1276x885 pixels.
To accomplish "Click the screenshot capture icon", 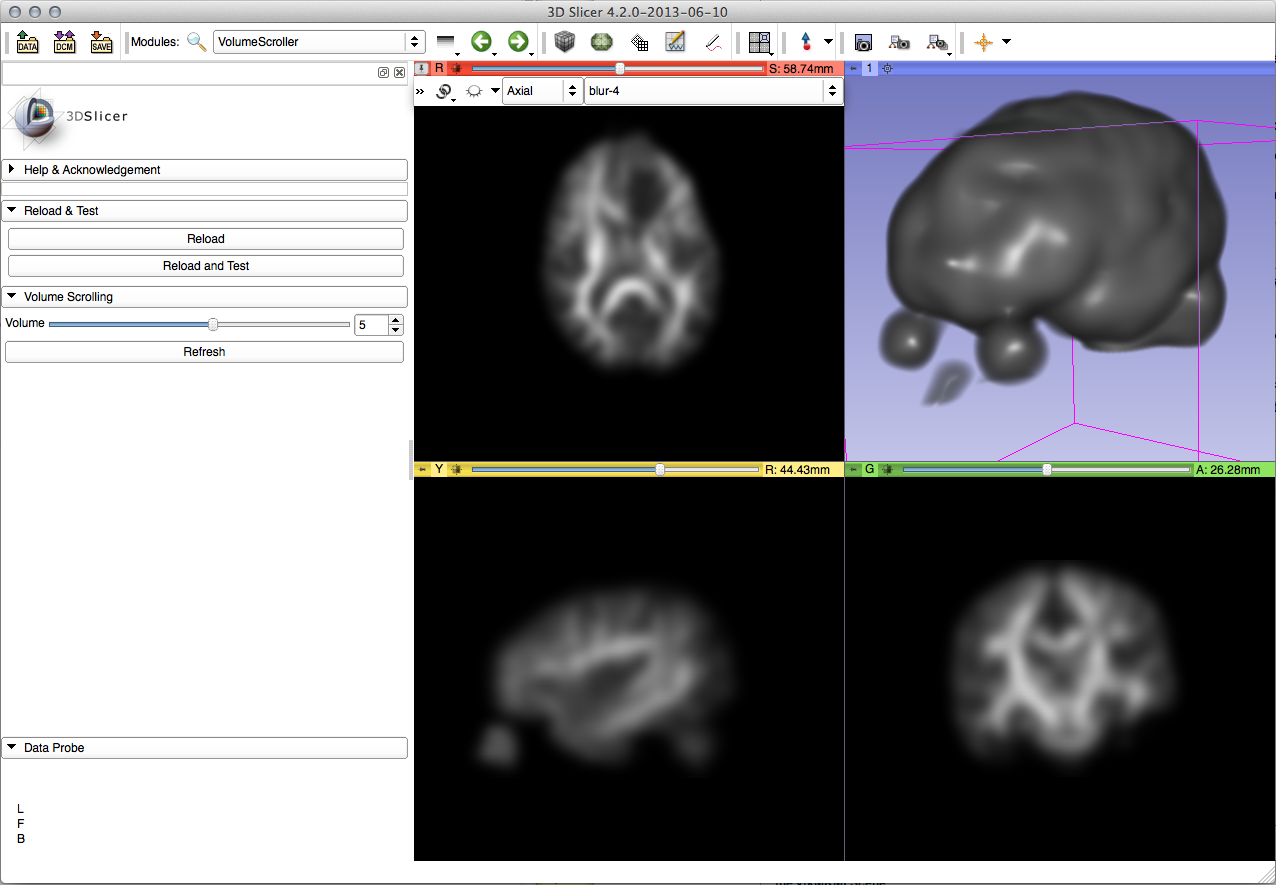I will 863,42.
